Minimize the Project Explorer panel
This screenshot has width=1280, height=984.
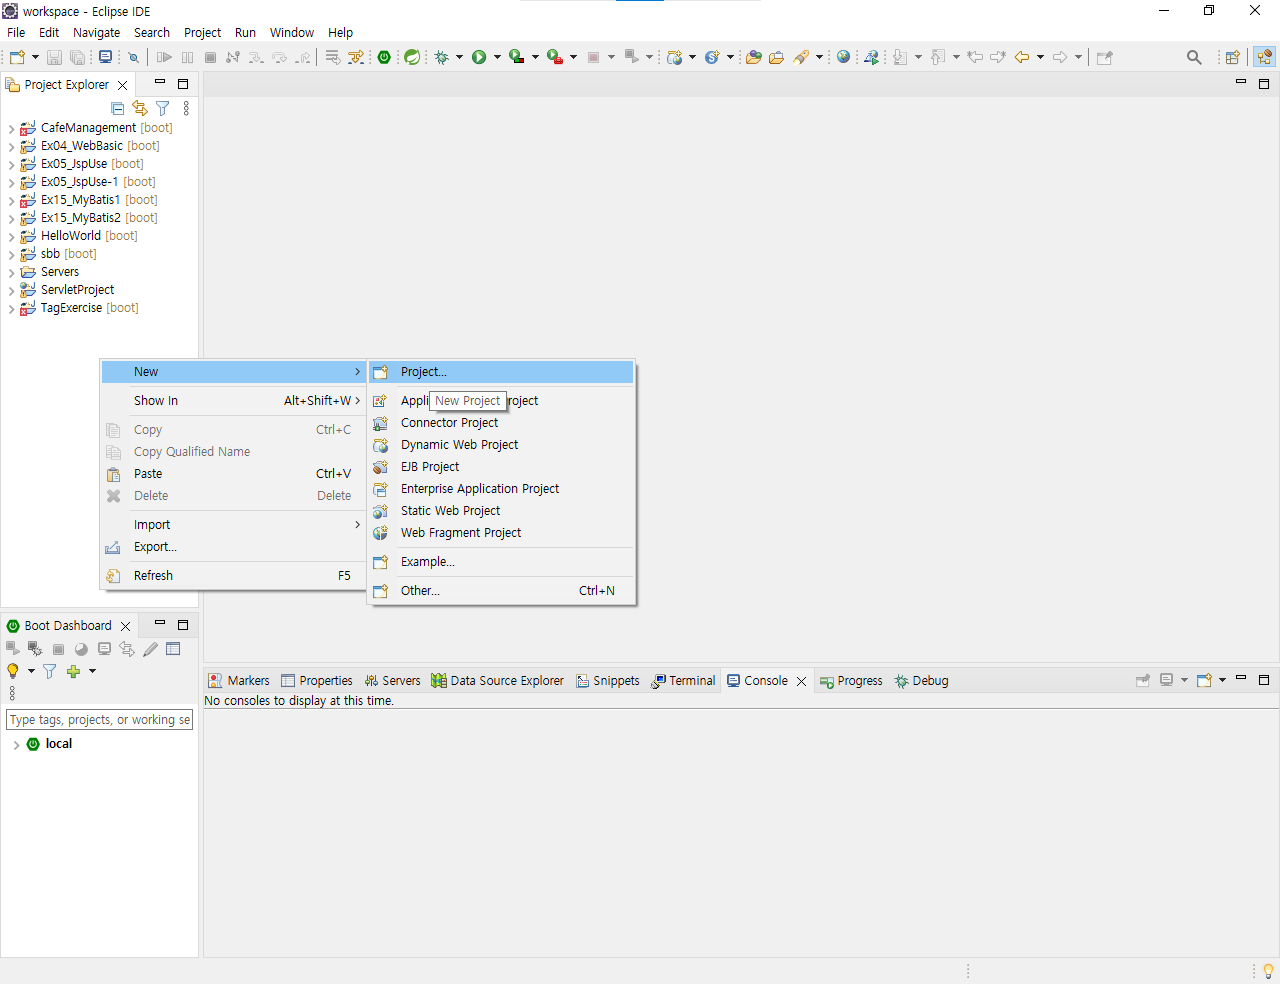pyautogui.click(x=159, y=83)
